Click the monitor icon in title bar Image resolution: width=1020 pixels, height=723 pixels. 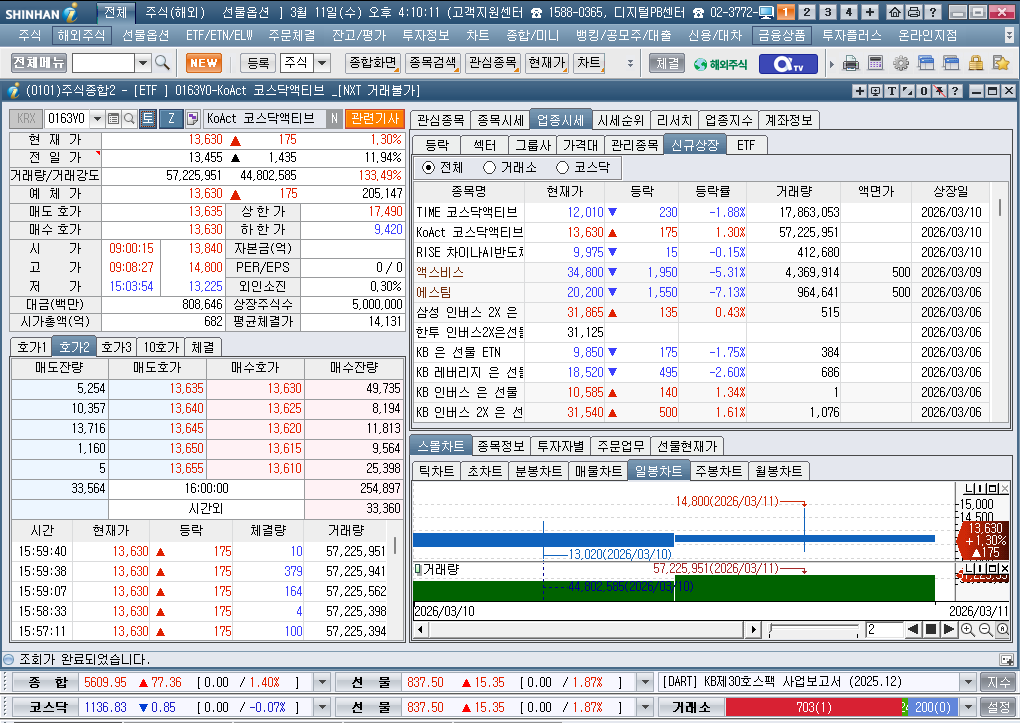click(766, 12)
